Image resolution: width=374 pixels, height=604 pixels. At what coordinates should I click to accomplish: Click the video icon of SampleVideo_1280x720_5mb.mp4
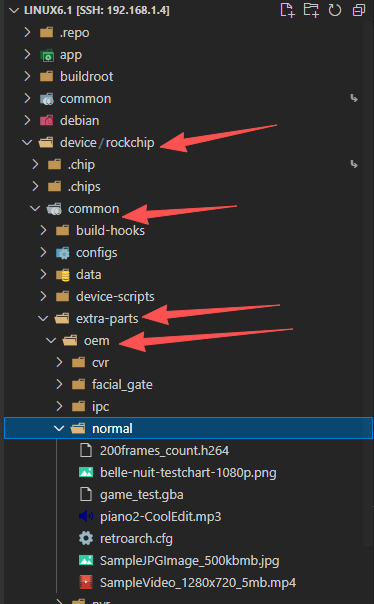point(86,582)
